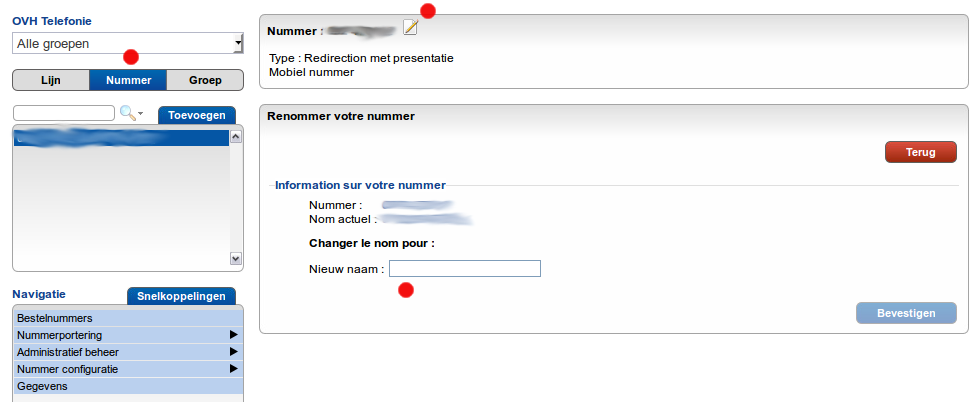Select the Nummer view toggle
The height and width of the screenshot is (402, 979).
coord(128,80)
